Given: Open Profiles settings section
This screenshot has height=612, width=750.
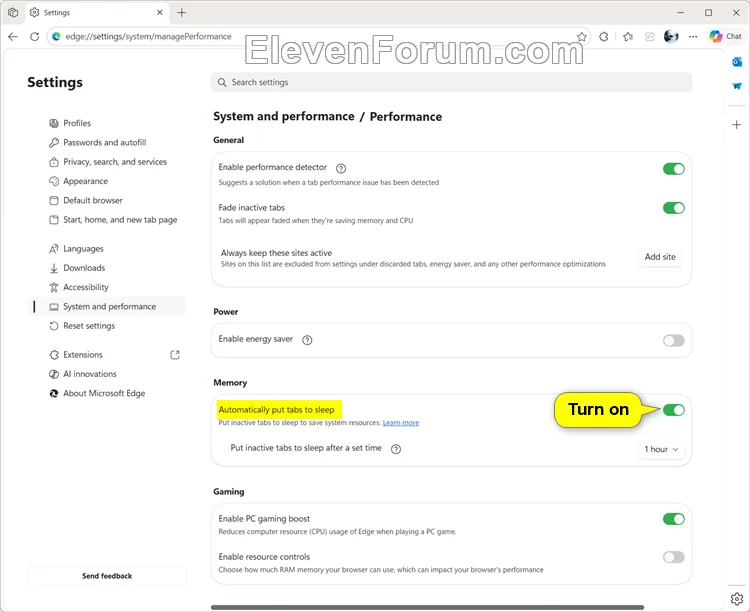Looking at the screenshot, I should tap(108, 123).
